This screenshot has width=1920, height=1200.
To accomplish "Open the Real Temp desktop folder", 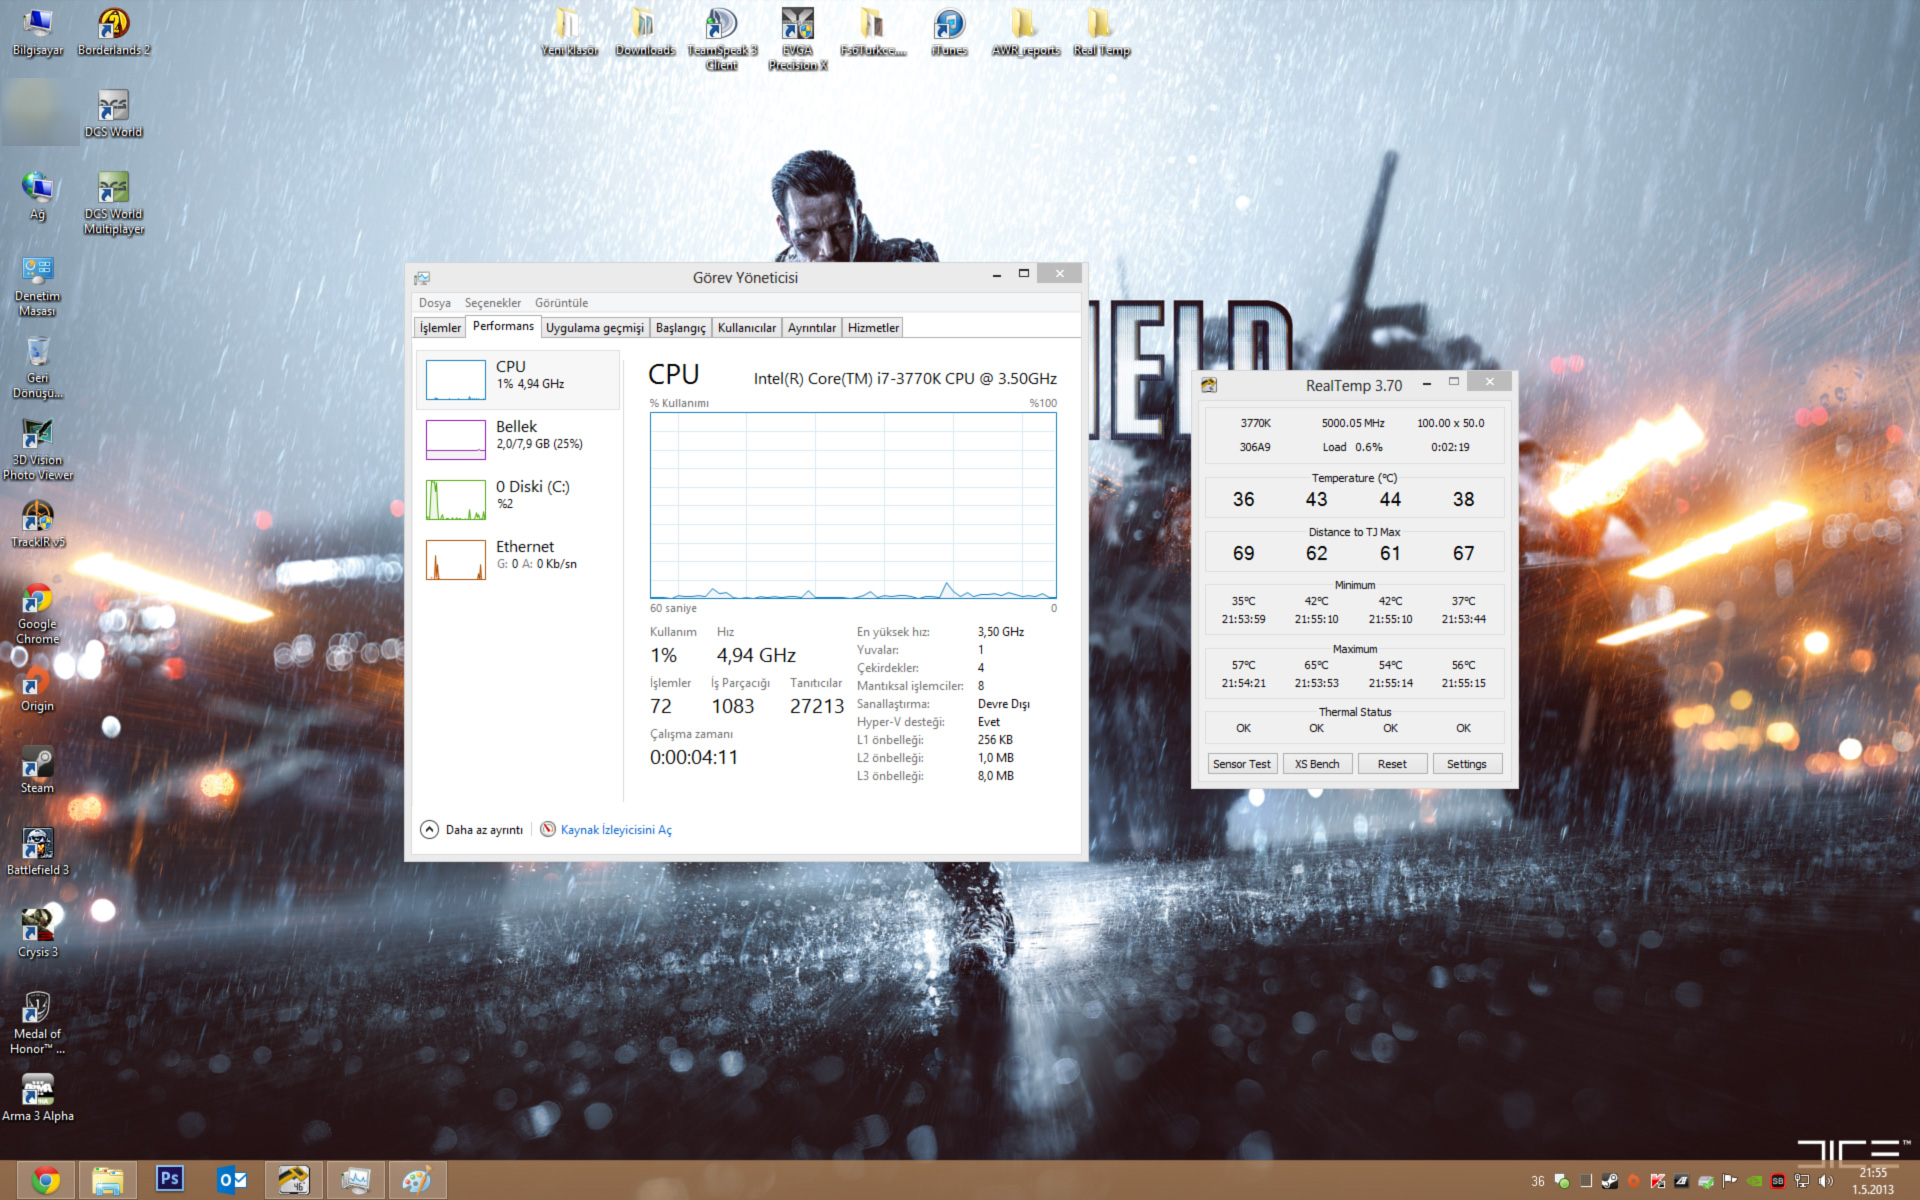I will pos(1101,31).
